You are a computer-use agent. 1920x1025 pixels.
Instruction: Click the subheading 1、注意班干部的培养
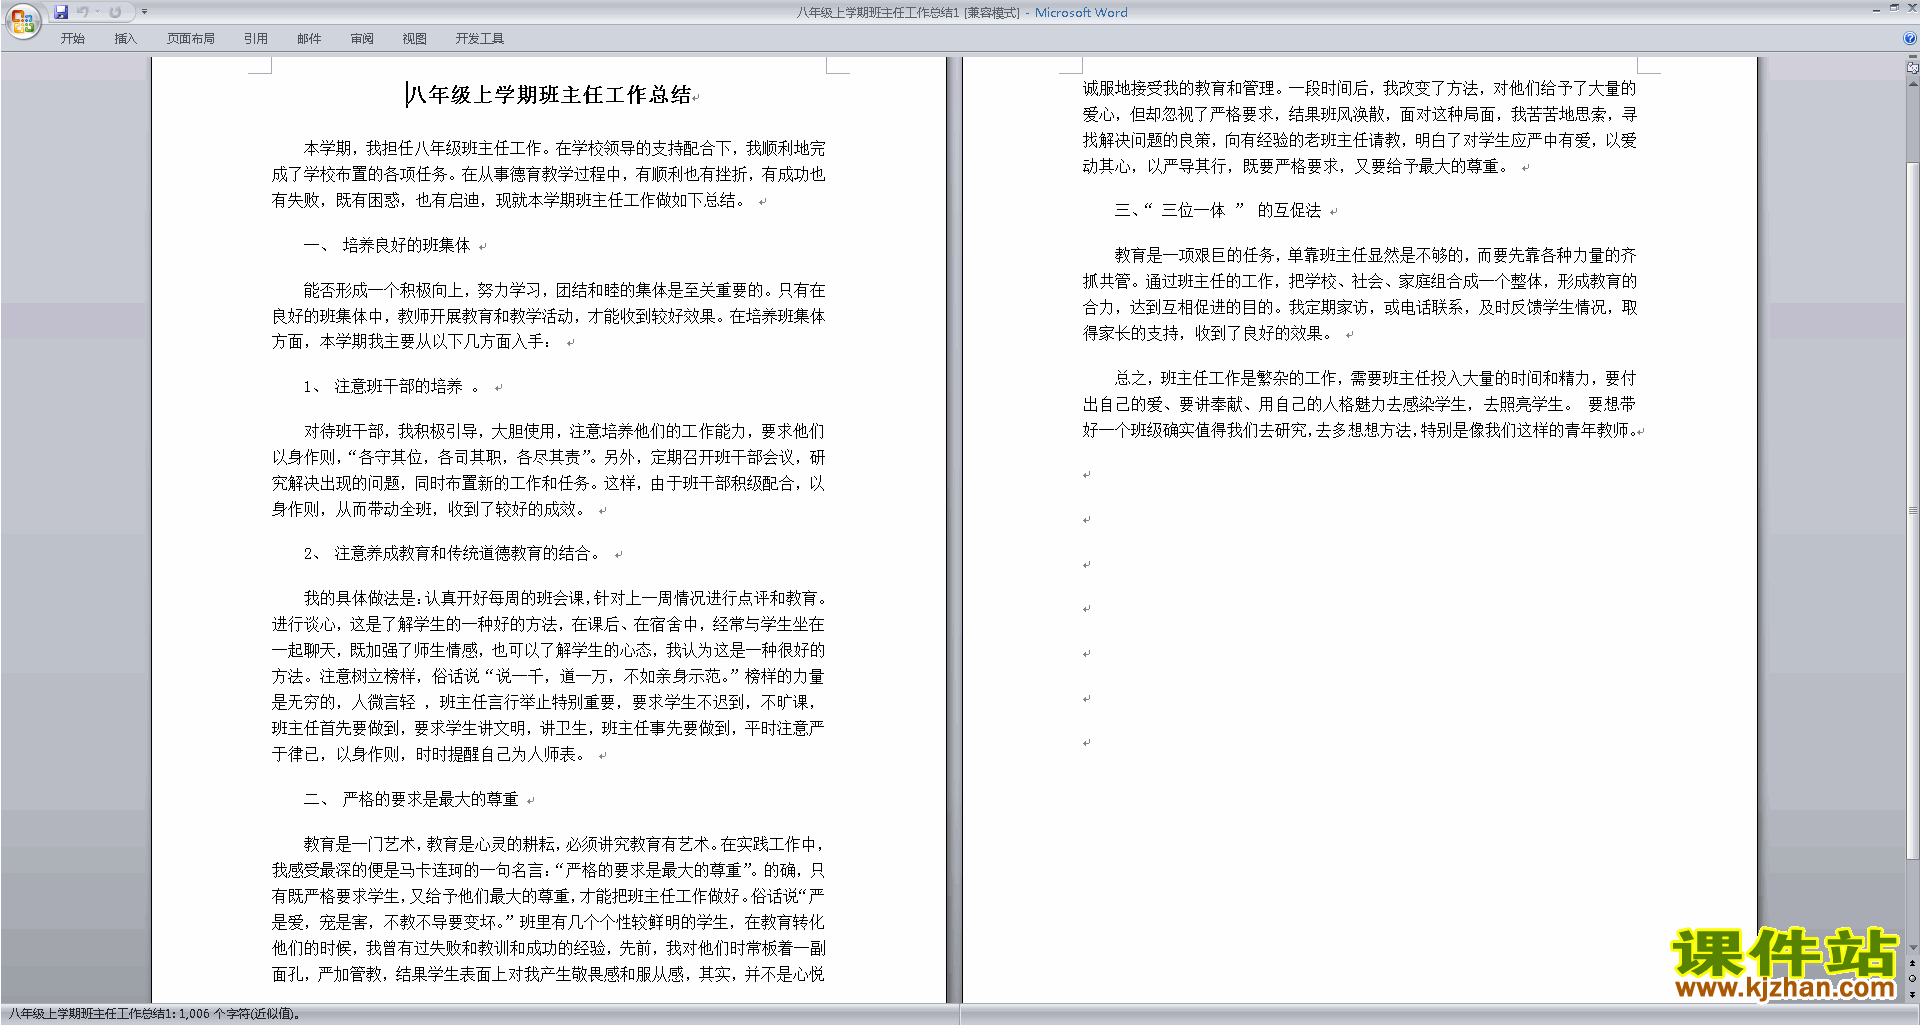click(x=391, y=386)
